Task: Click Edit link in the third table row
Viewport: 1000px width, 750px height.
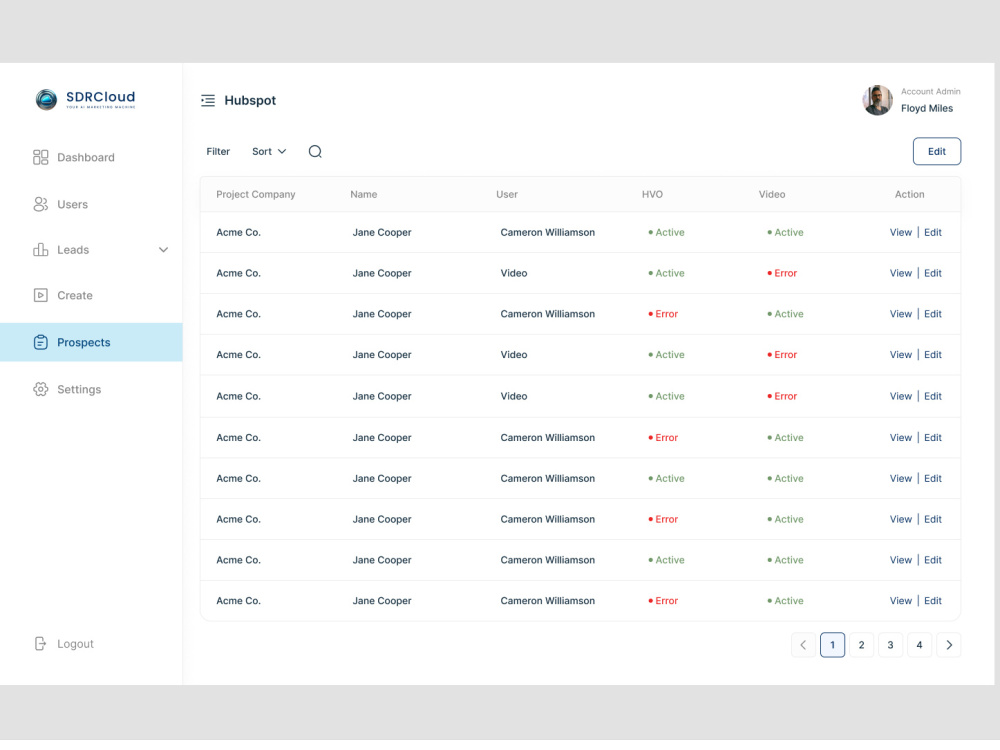Action: 933,314
